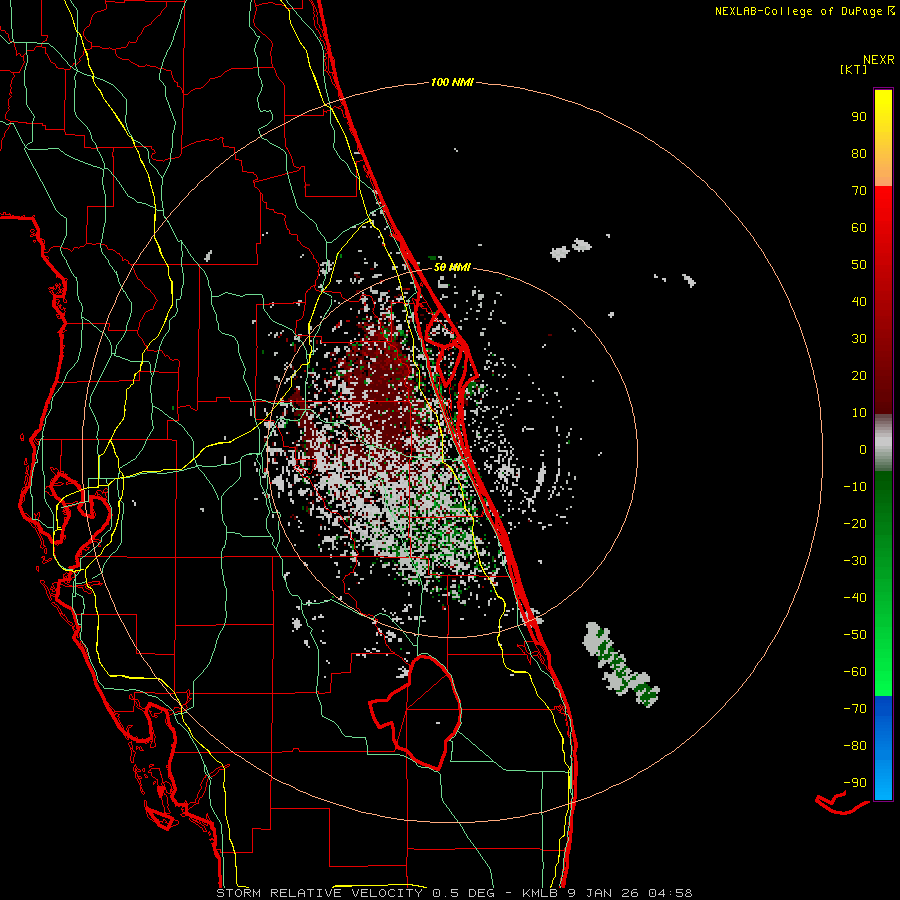Click the Storm Relative Velocity caption text
Screen dimensions: 900x900
[454, 893]
